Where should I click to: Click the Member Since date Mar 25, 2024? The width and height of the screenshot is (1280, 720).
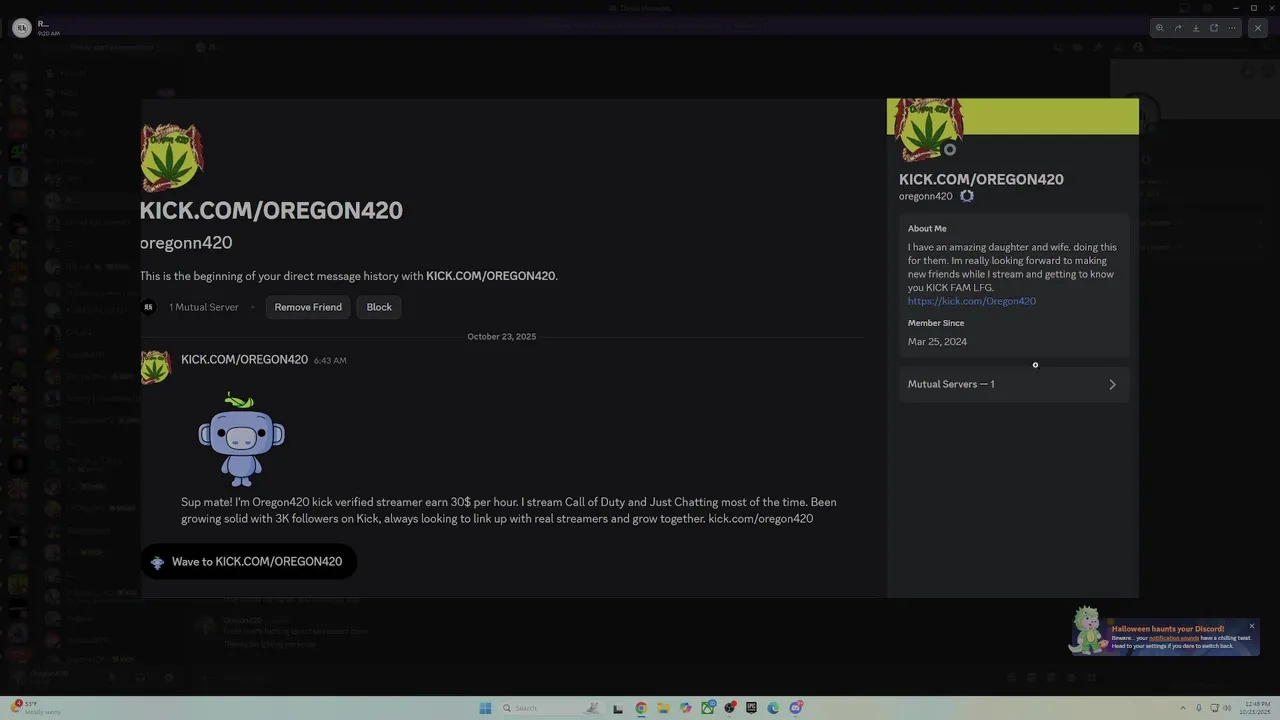937,342
